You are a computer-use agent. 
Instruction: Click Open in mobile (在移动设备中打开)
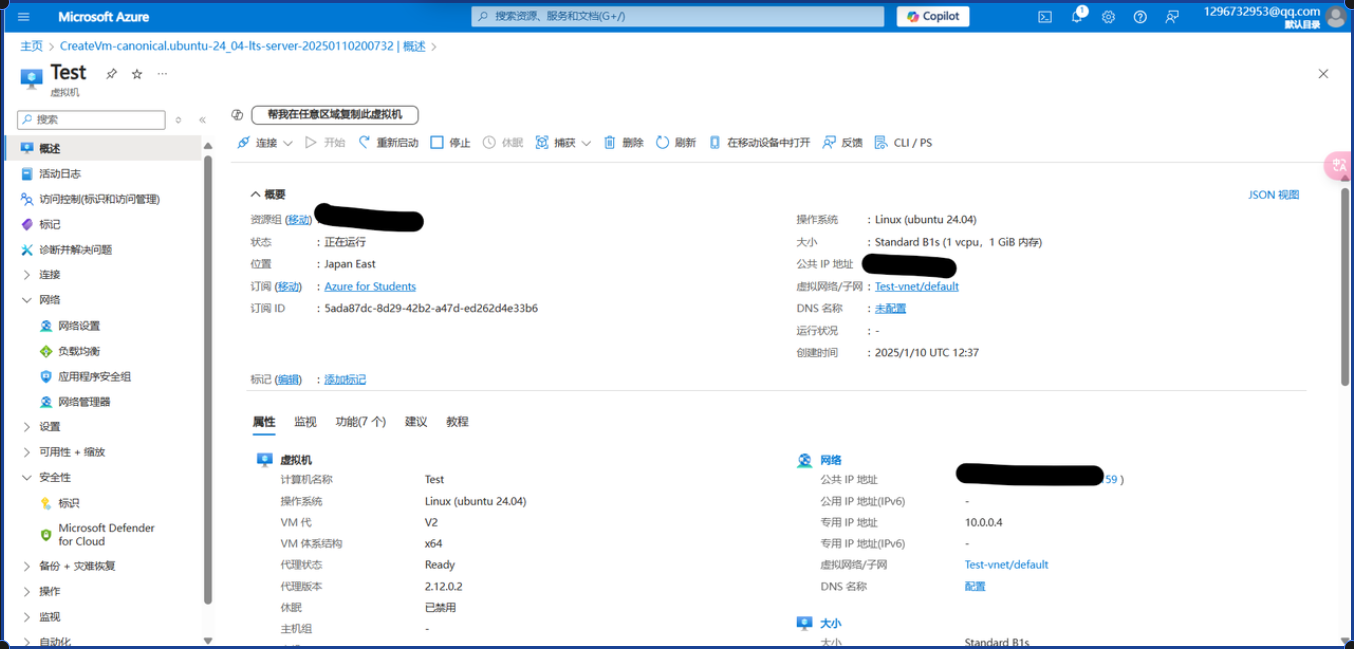click(759, 143)
